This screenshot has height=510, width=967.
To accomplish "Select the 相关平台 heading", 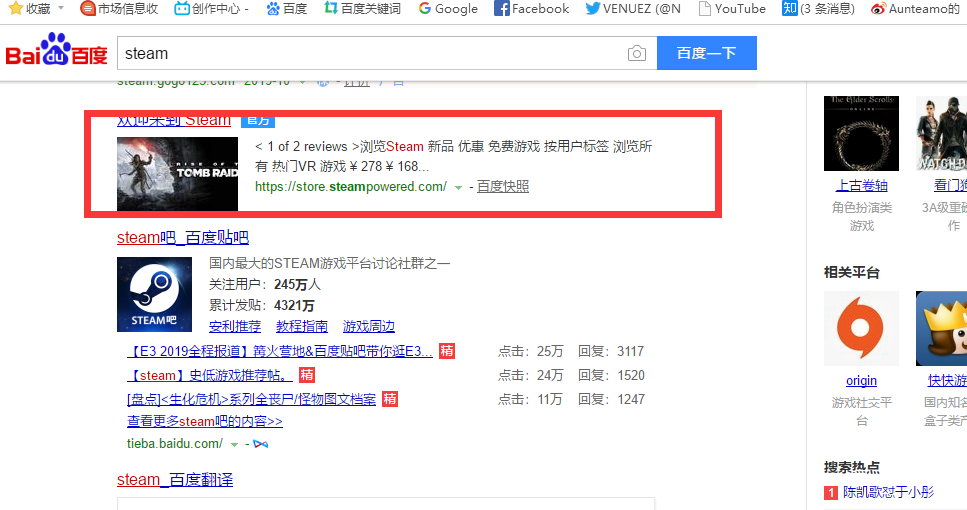I will pos(852,273).
